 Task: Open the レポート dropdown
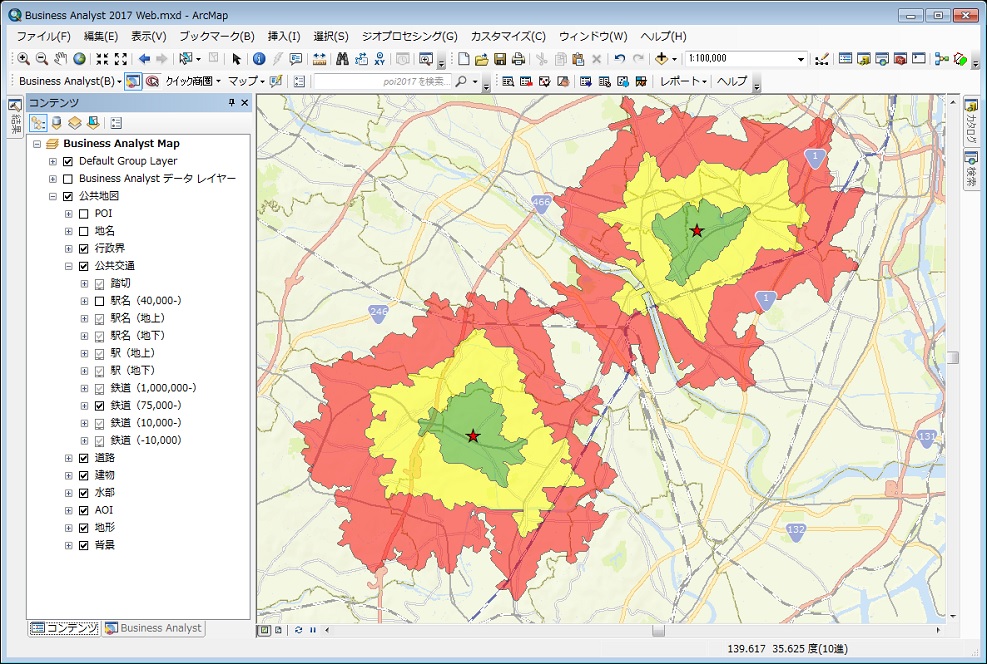pyautogui.click(x=682, y=81)
